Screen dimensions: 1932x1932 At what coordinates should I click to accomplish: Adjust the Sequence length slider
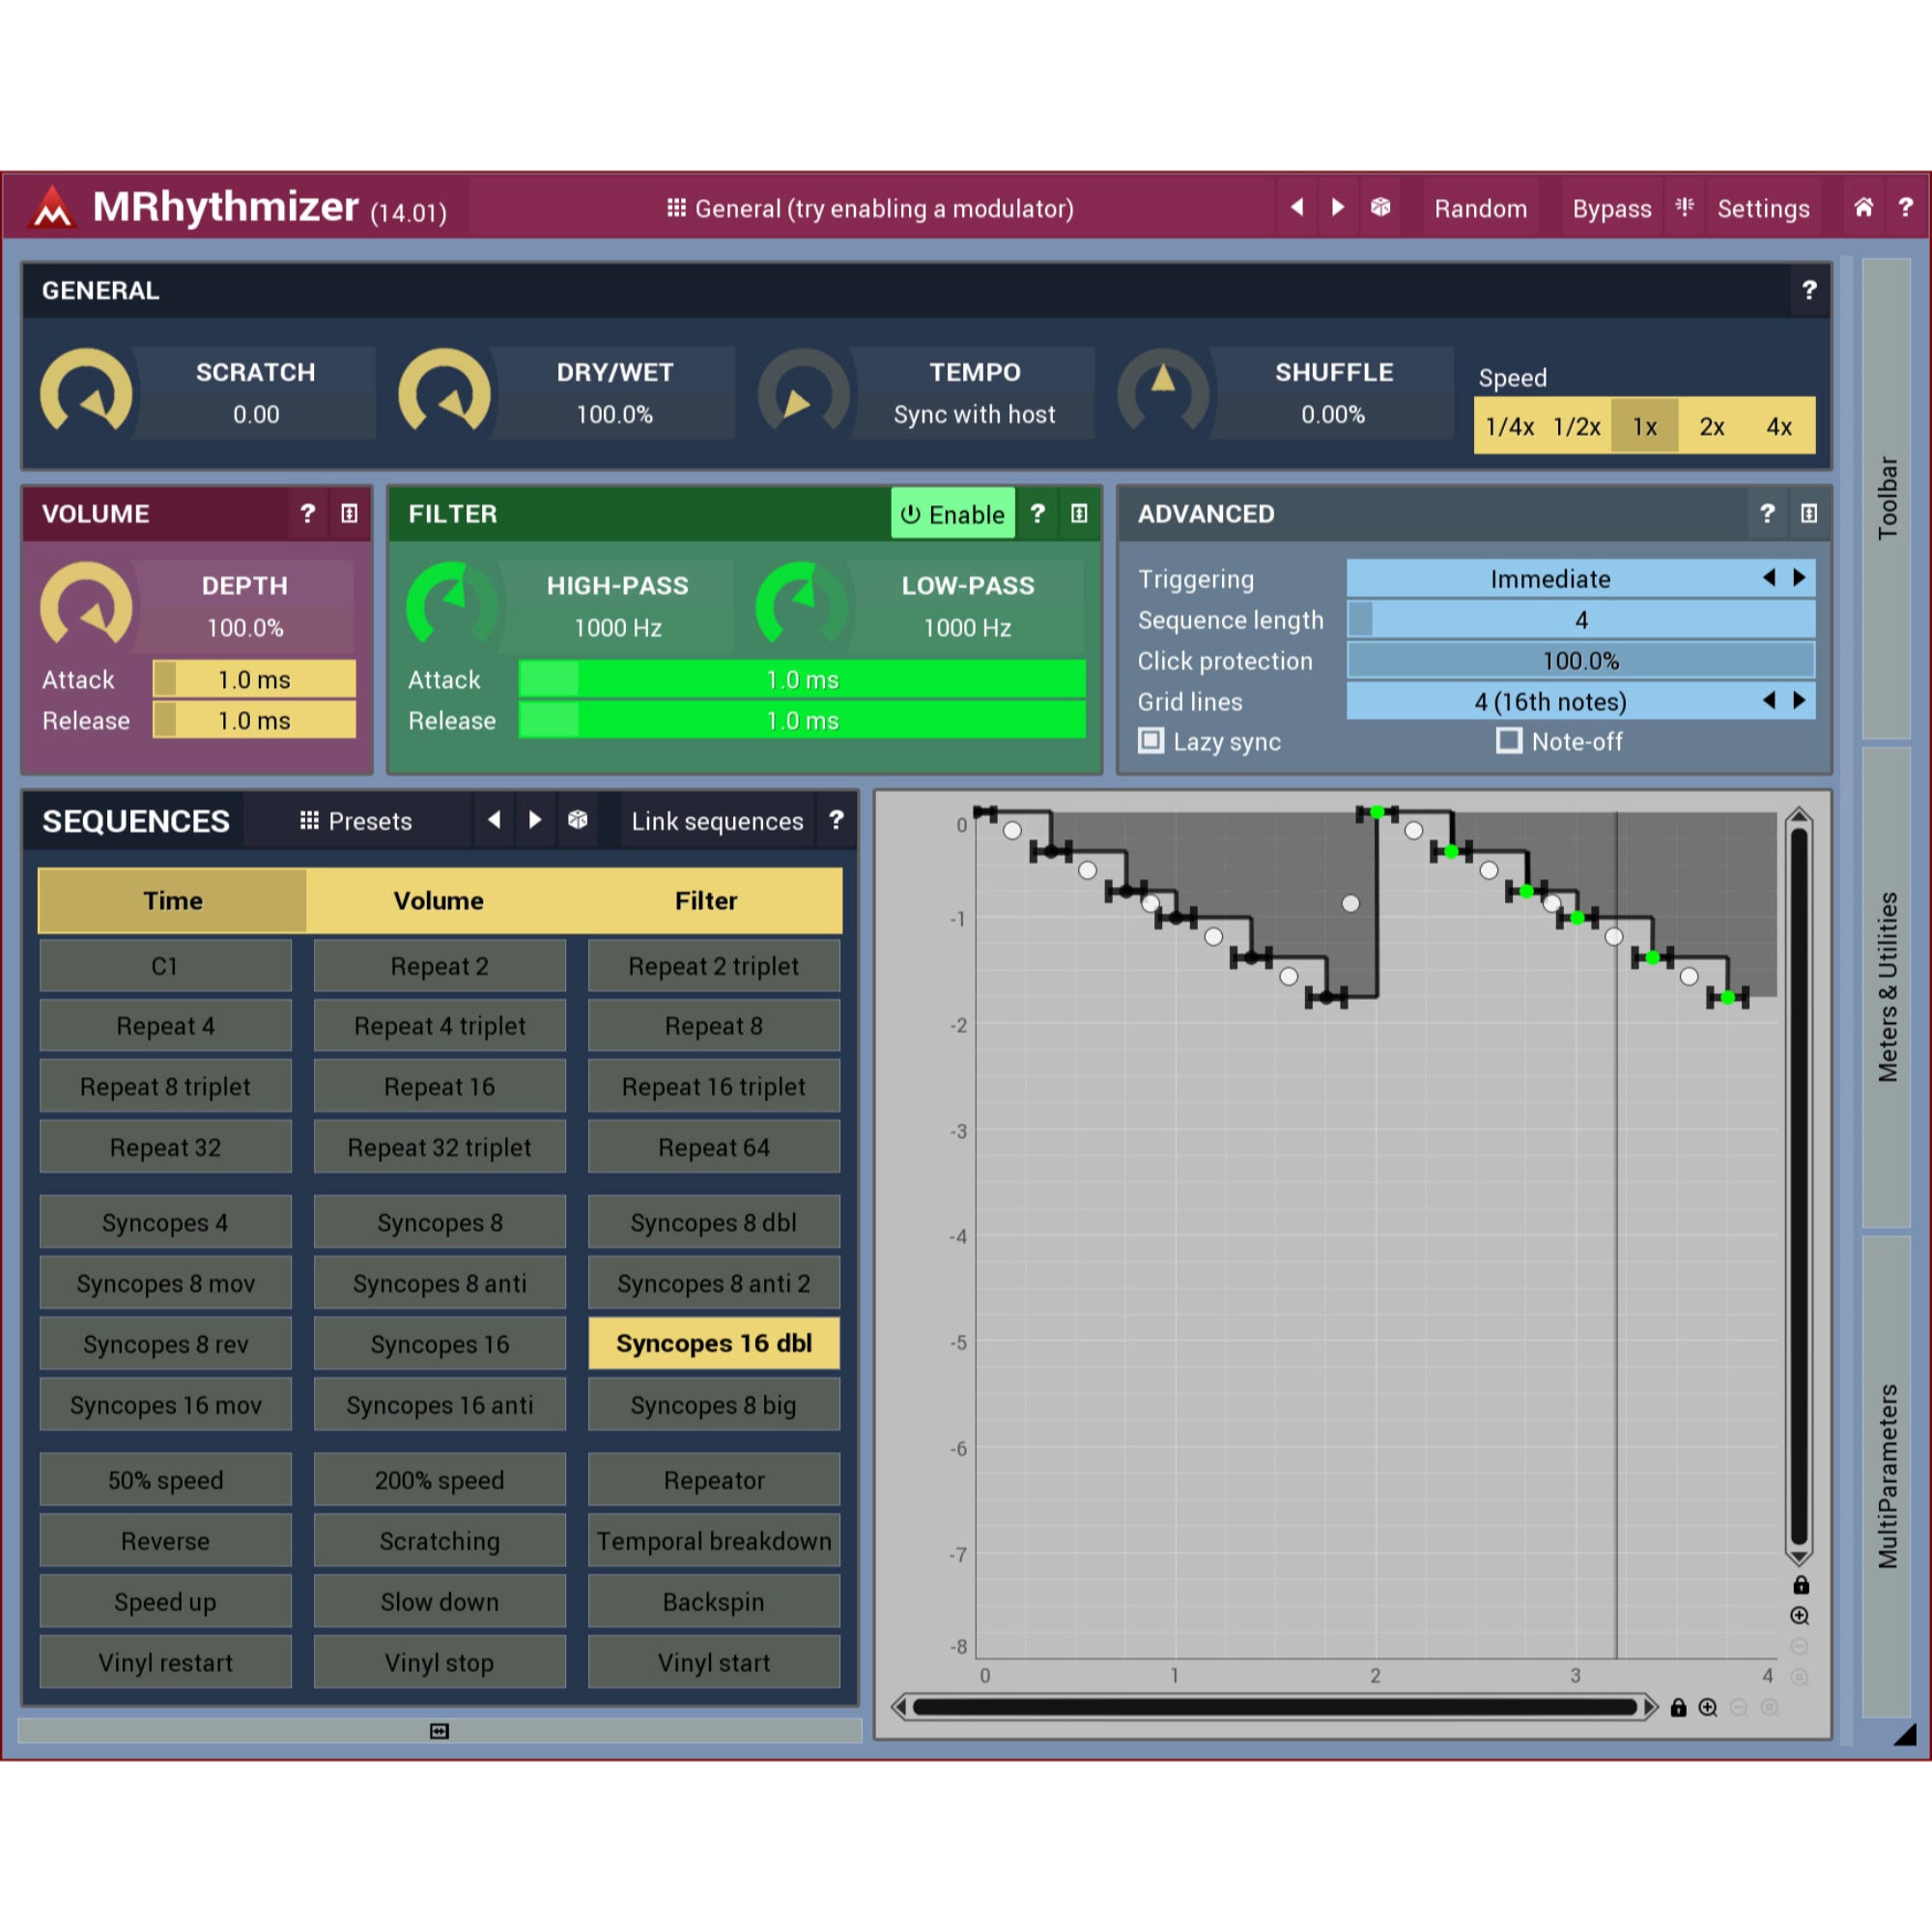pos(1580,619)
